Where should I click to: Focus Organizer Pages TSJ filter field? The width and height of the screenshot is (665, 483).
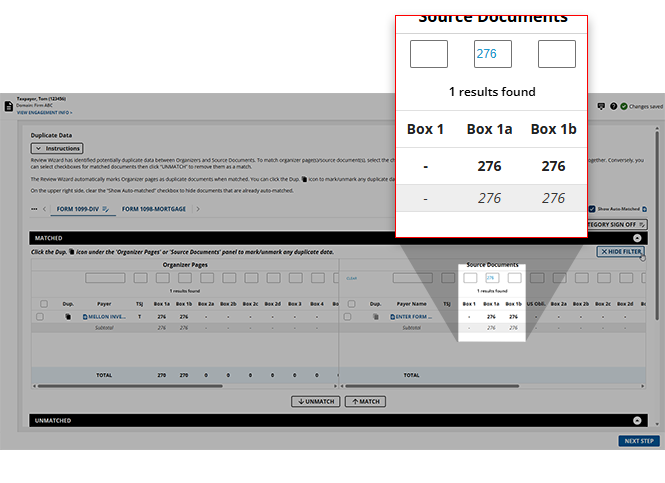(x=140, y=278)
